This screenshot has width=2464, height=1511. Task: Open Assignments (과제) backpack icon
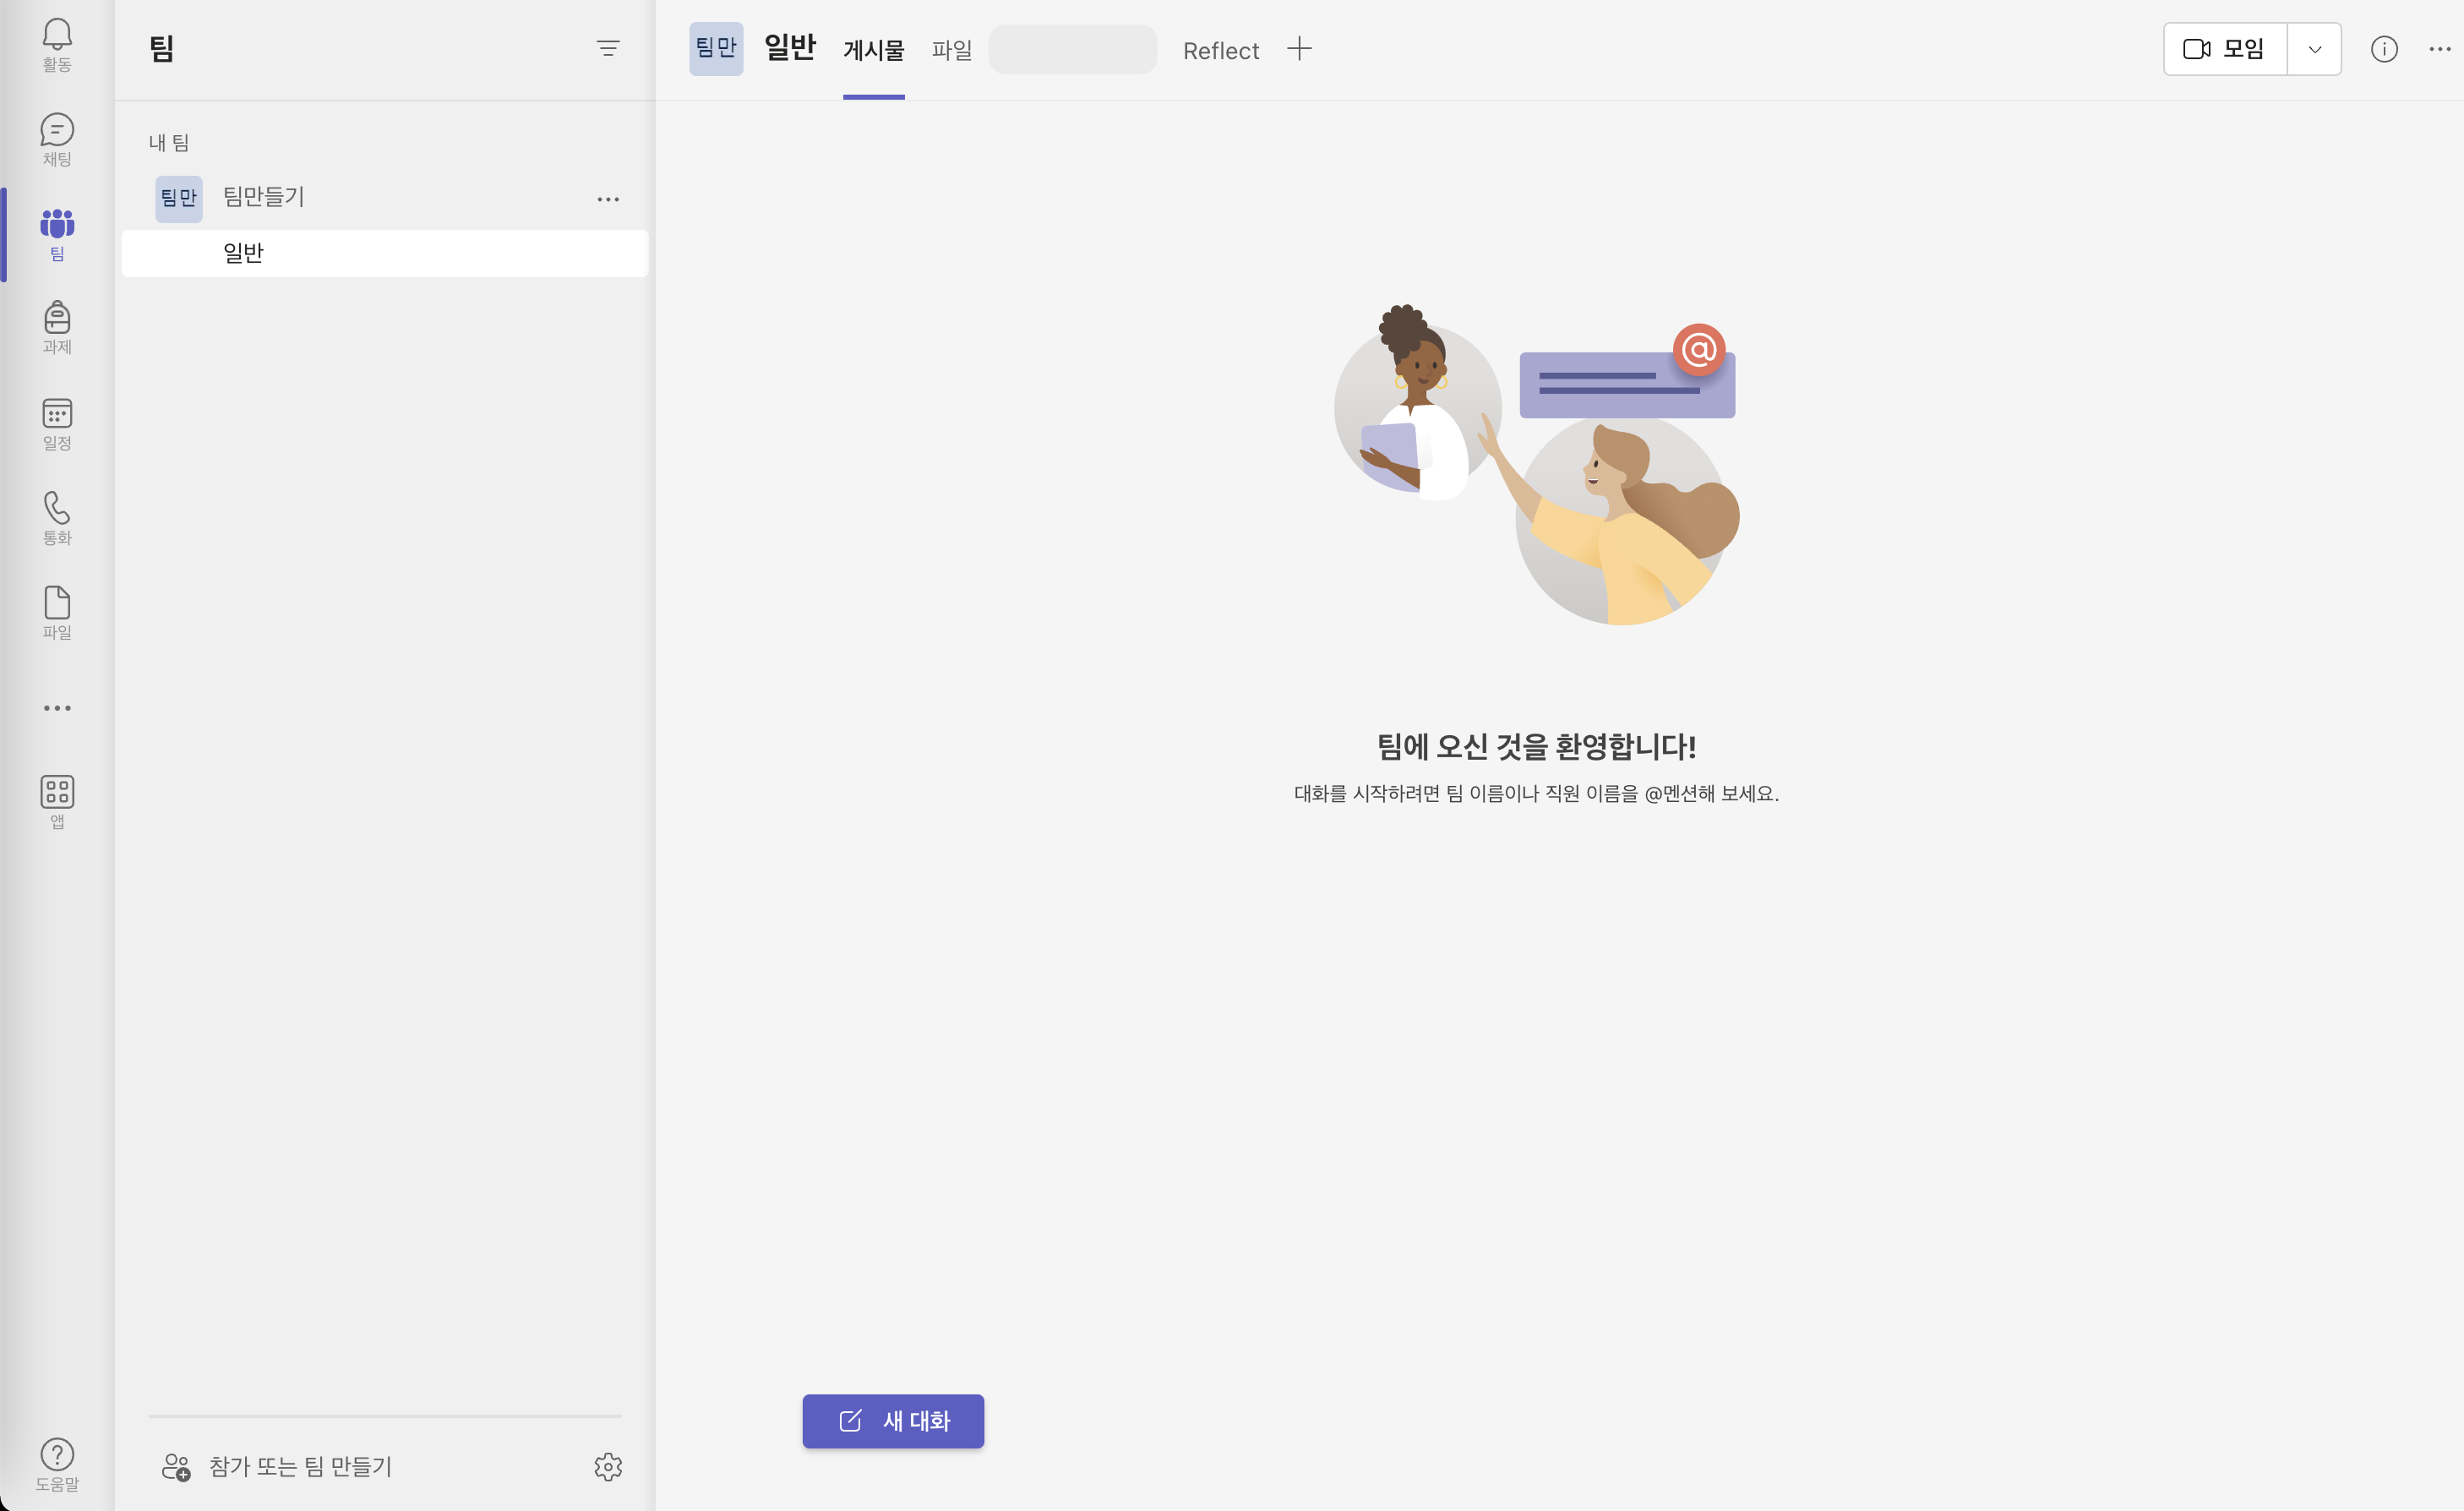[57, 327]
